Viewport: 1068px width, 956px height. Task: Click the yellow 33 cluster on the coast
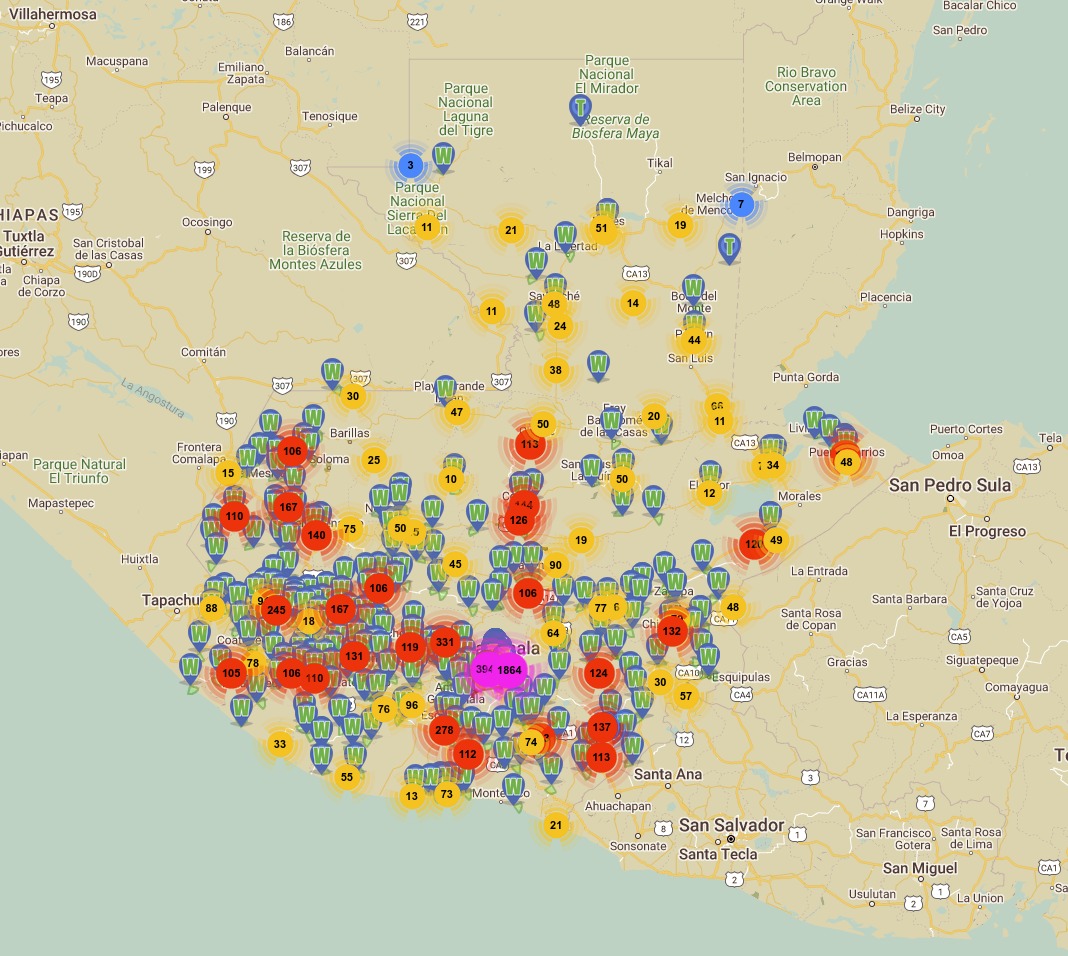[280, 744]
